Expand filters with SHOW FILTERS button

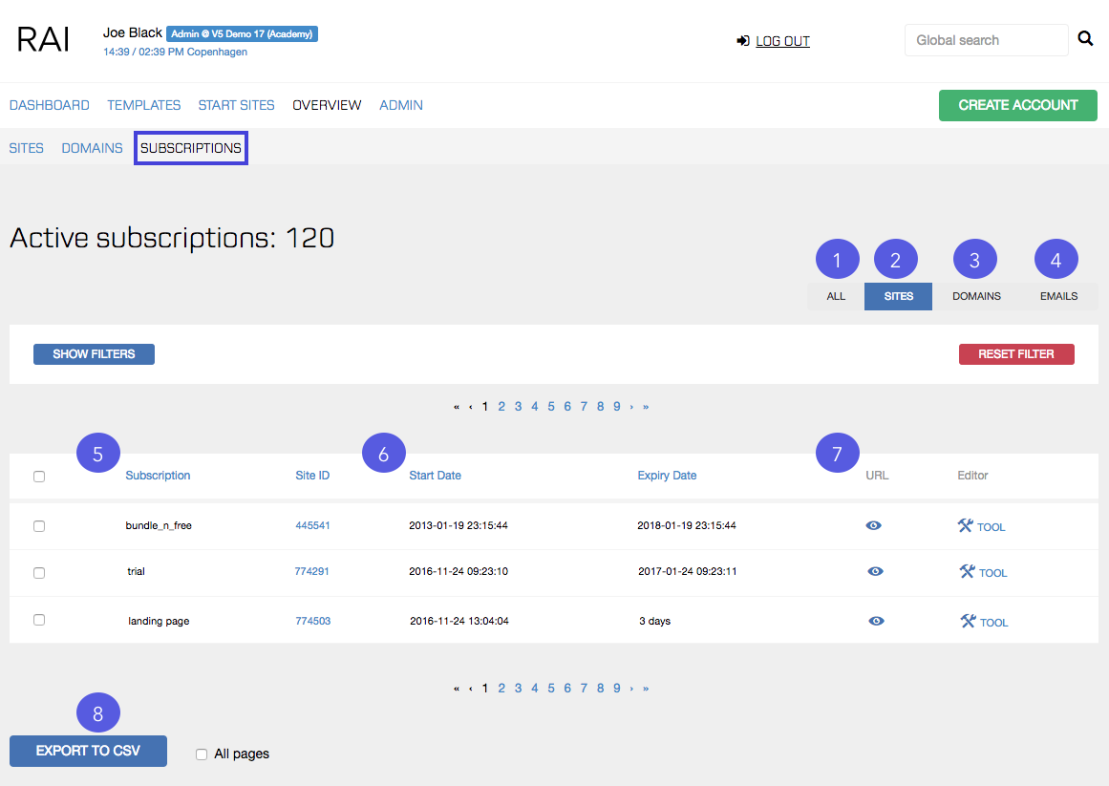point(94,354)
